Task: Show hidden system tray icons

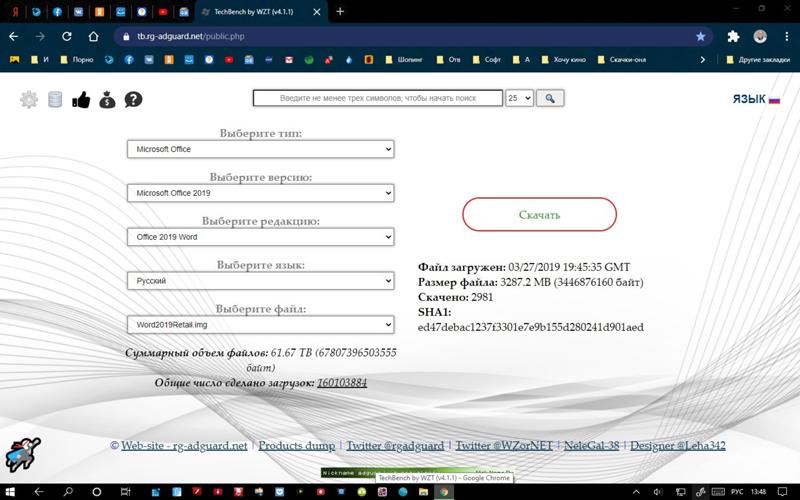Action: tap(636, 492)
